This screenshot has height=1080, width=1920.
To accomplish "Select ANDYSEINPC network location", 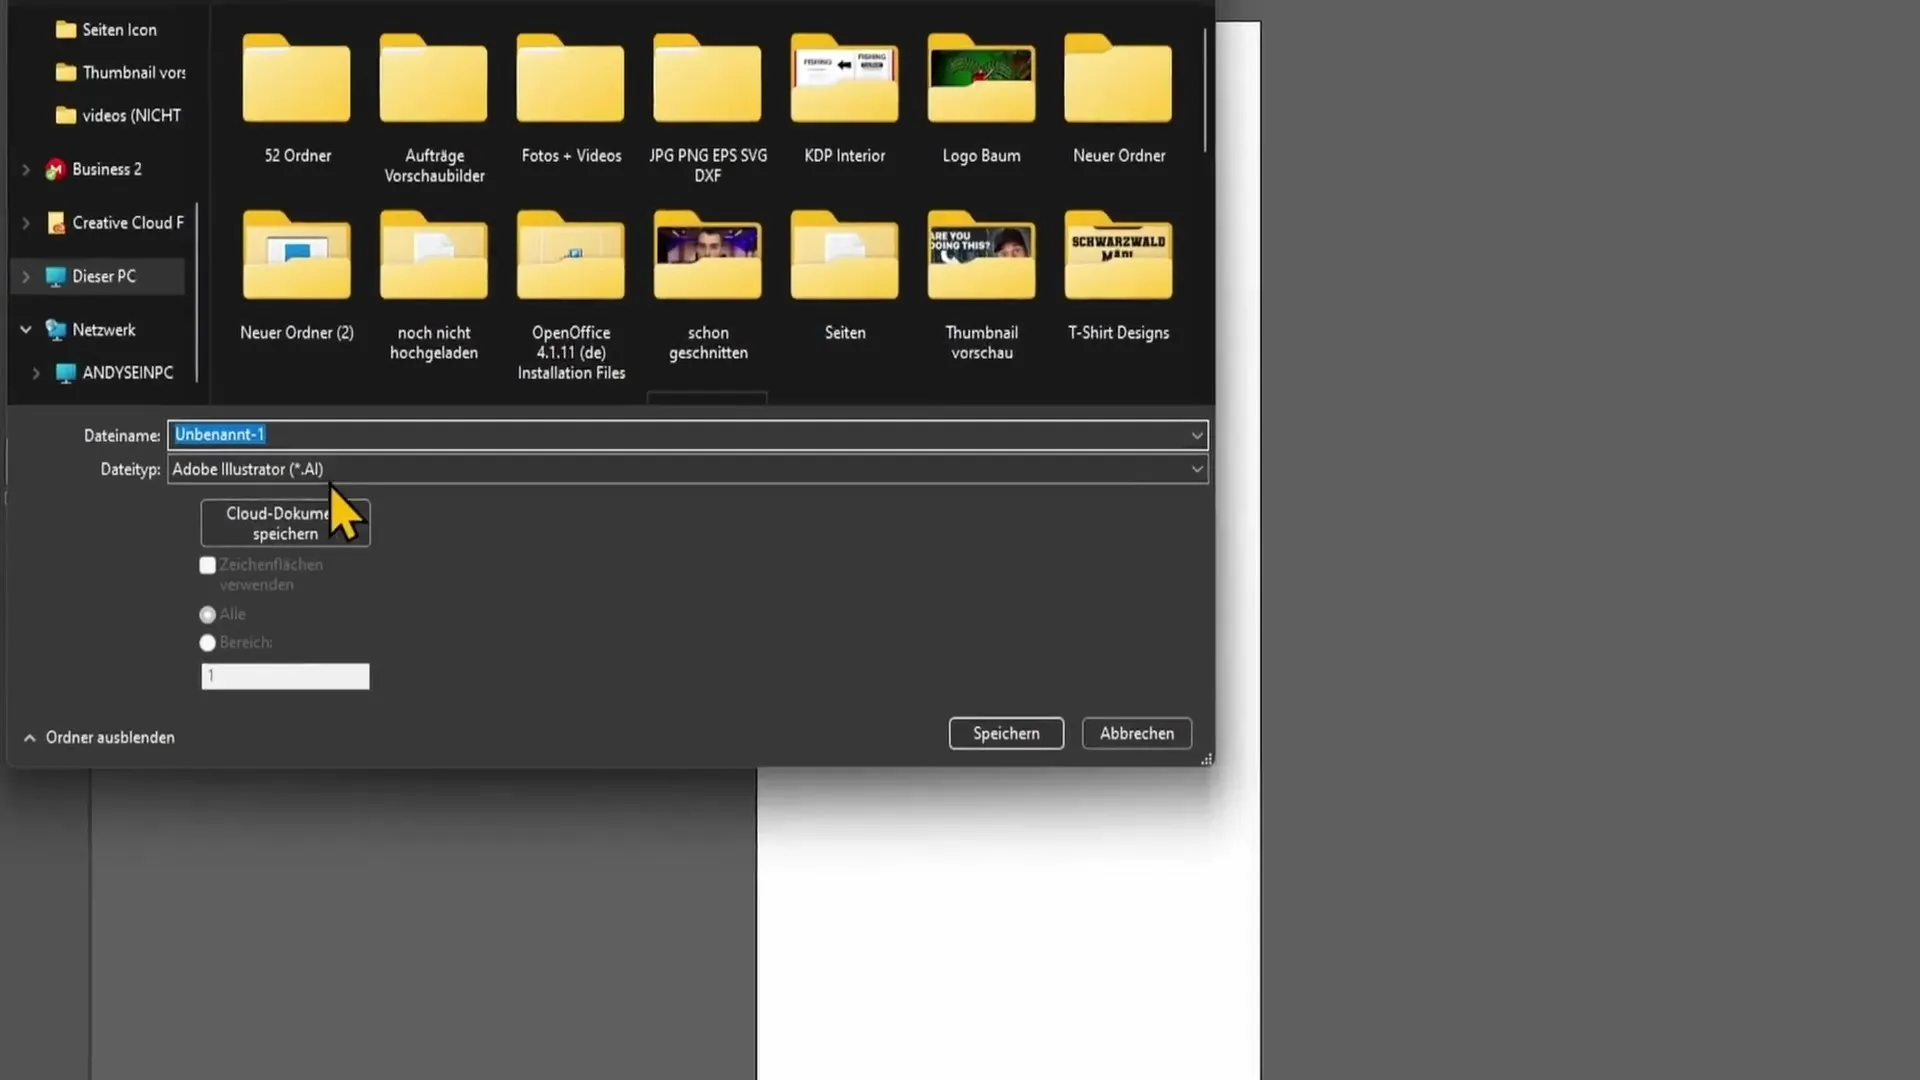I will [x=128, y=372].
